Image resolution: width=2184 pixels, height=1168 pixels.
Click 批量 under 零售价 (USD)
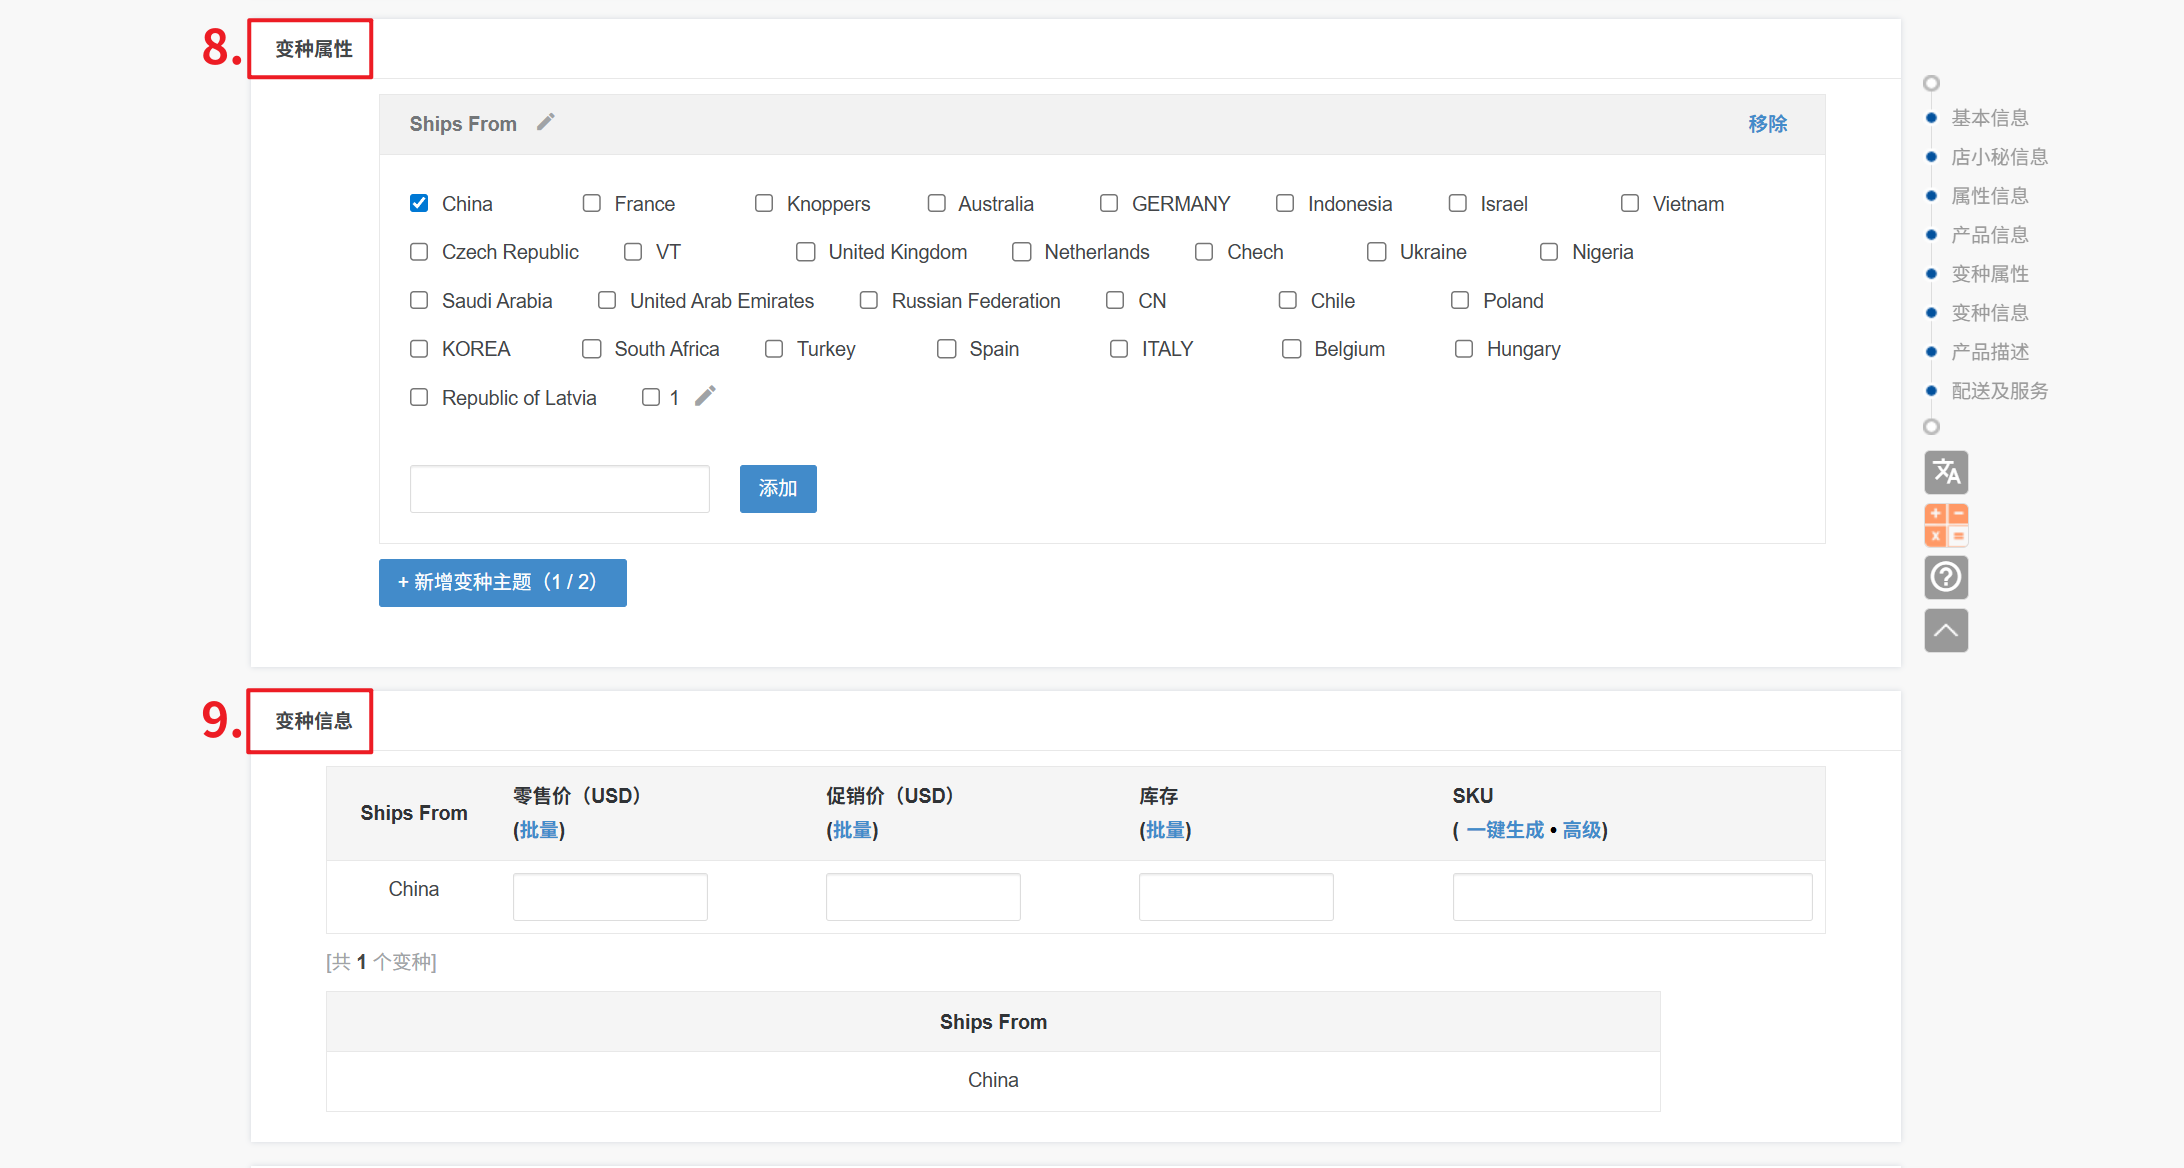539,830
